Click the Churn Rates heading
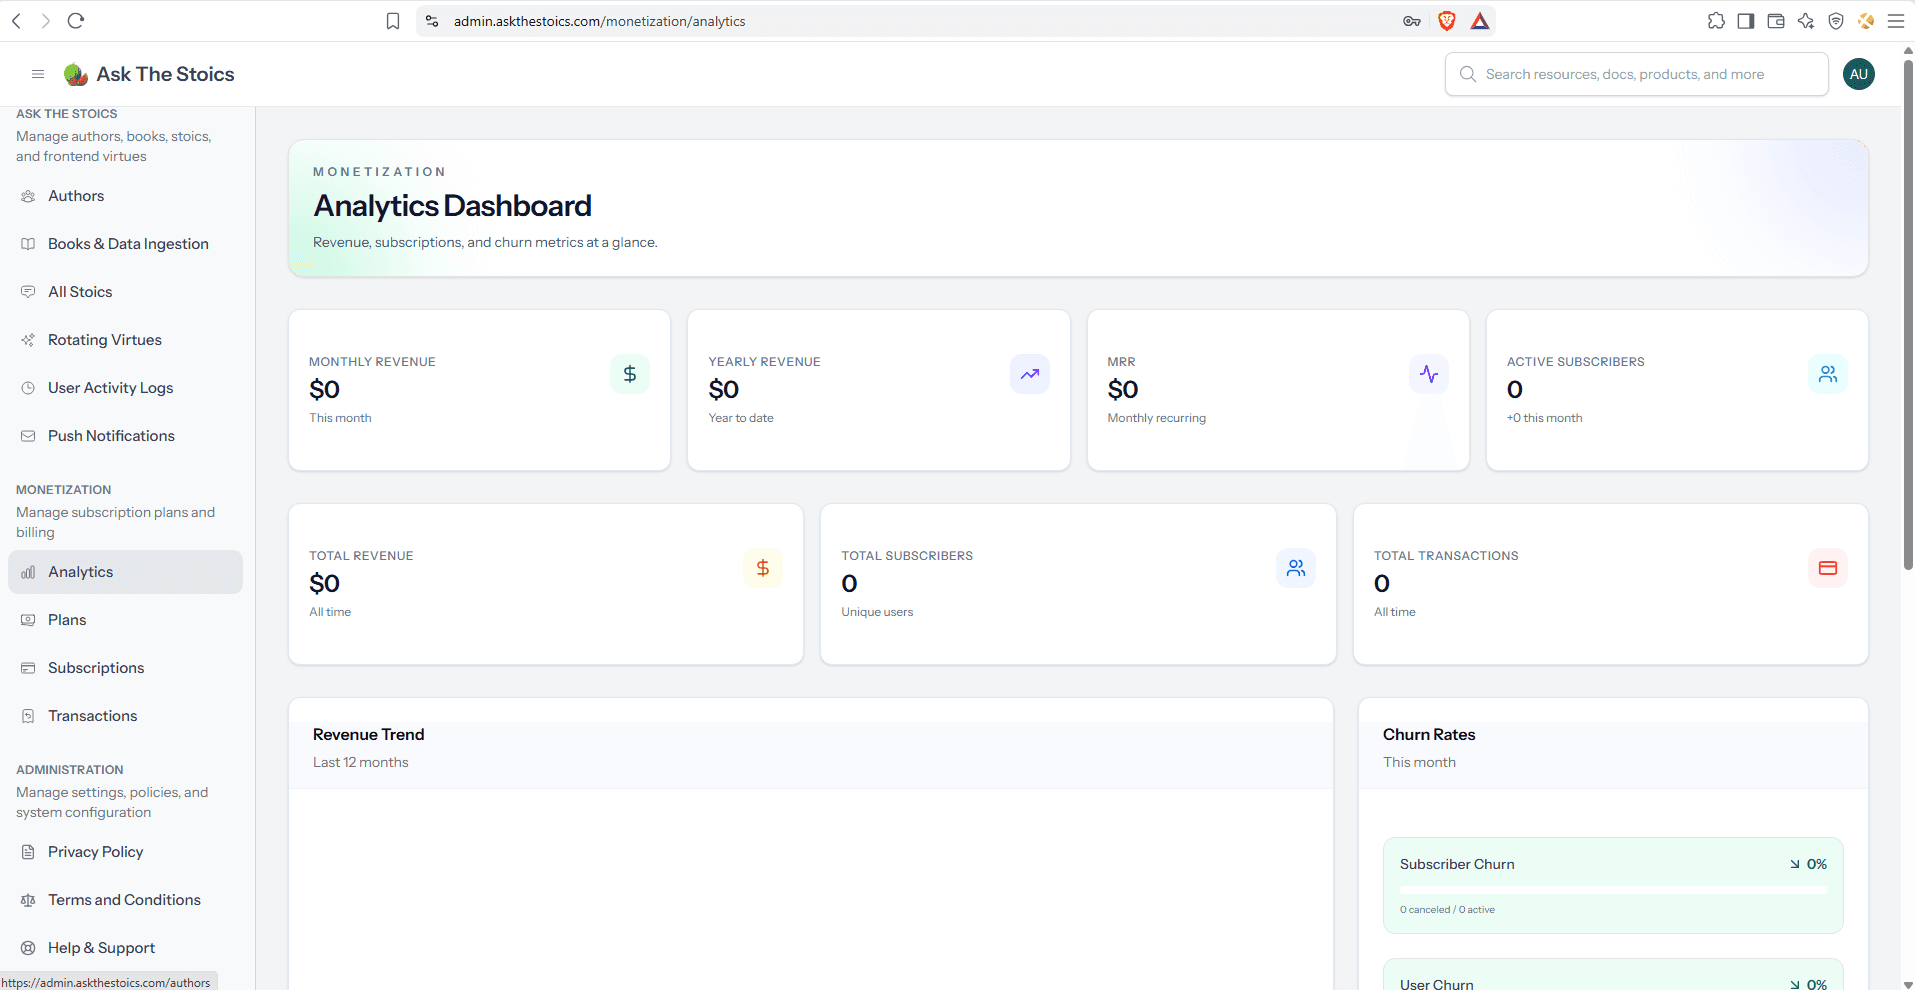 coord(1429,734)
